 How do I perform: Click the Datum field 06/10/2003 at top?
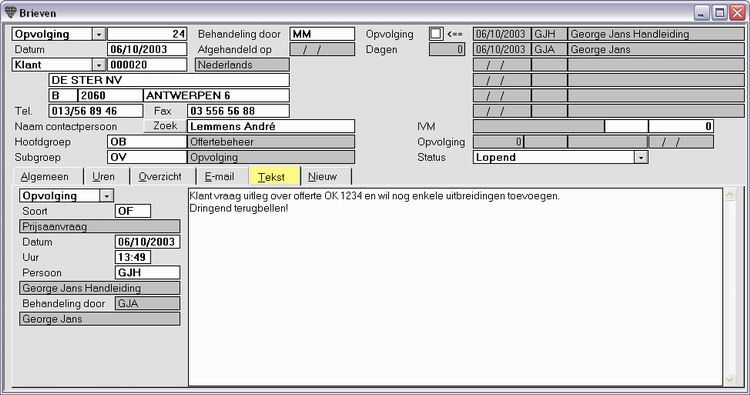[x=147, y=49]
